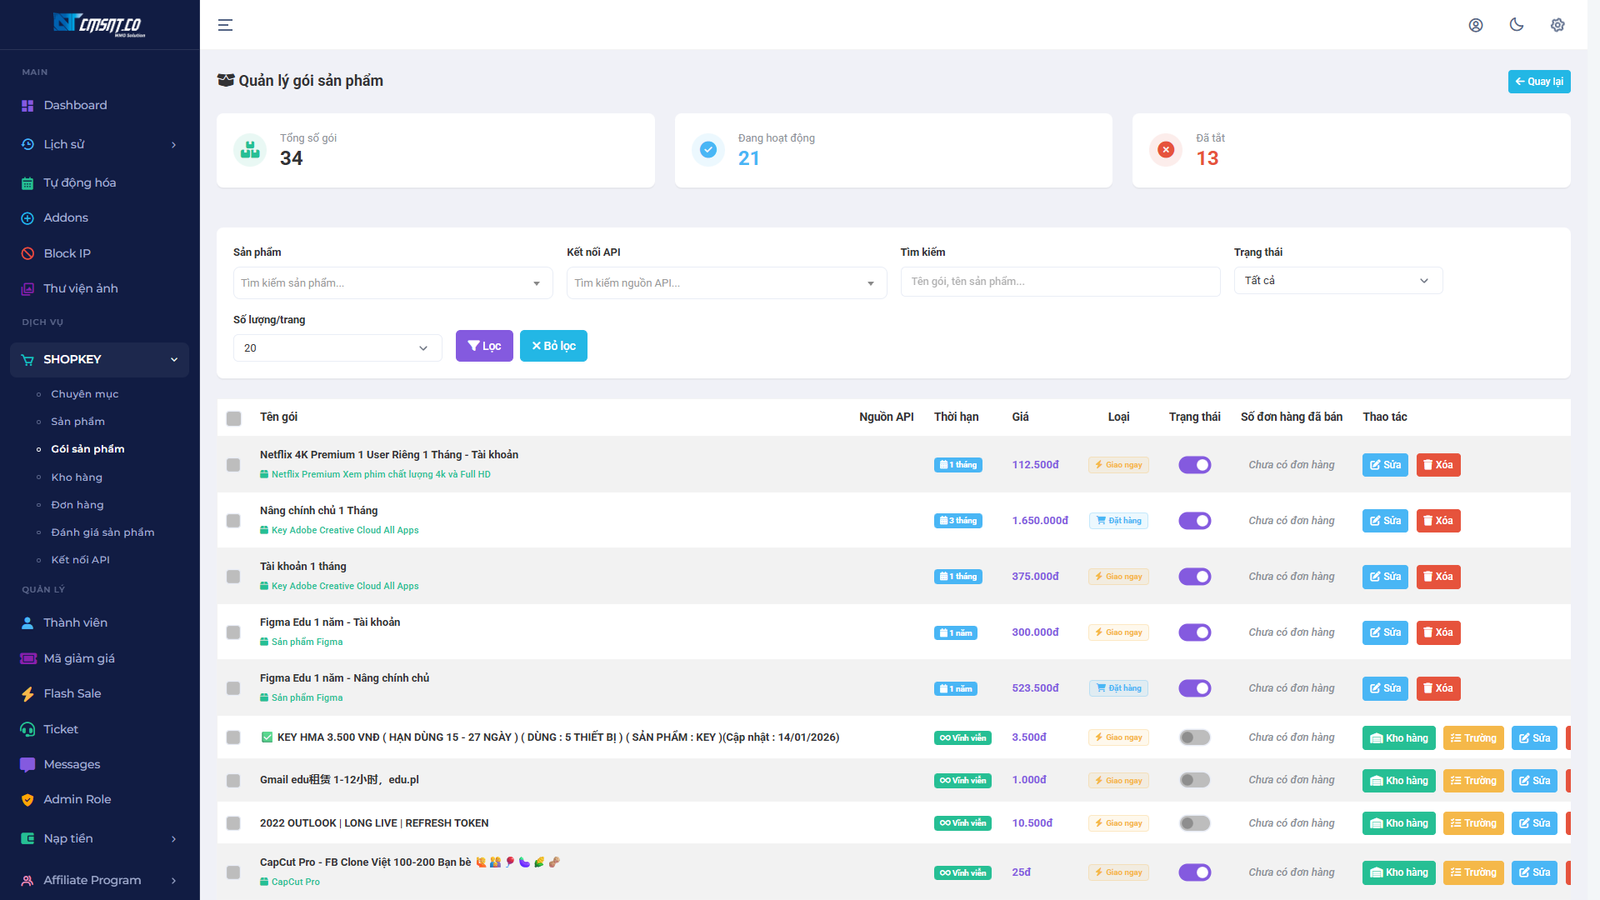
Task: Click the Quay lại button
Action: pos(1539,81)
